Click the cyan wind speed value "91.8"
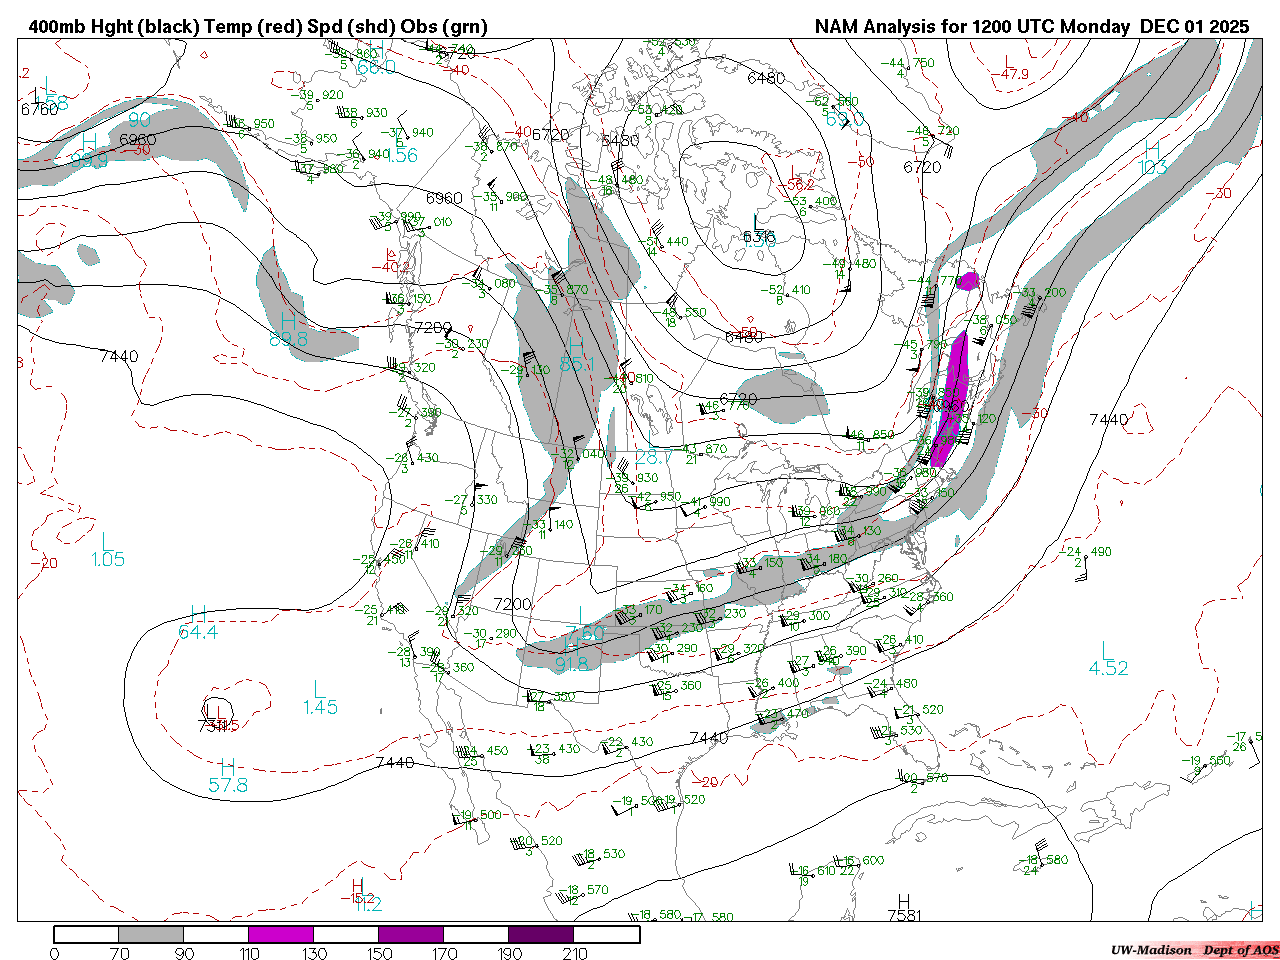Screen dimensions: 1280x960 (572, 664)
